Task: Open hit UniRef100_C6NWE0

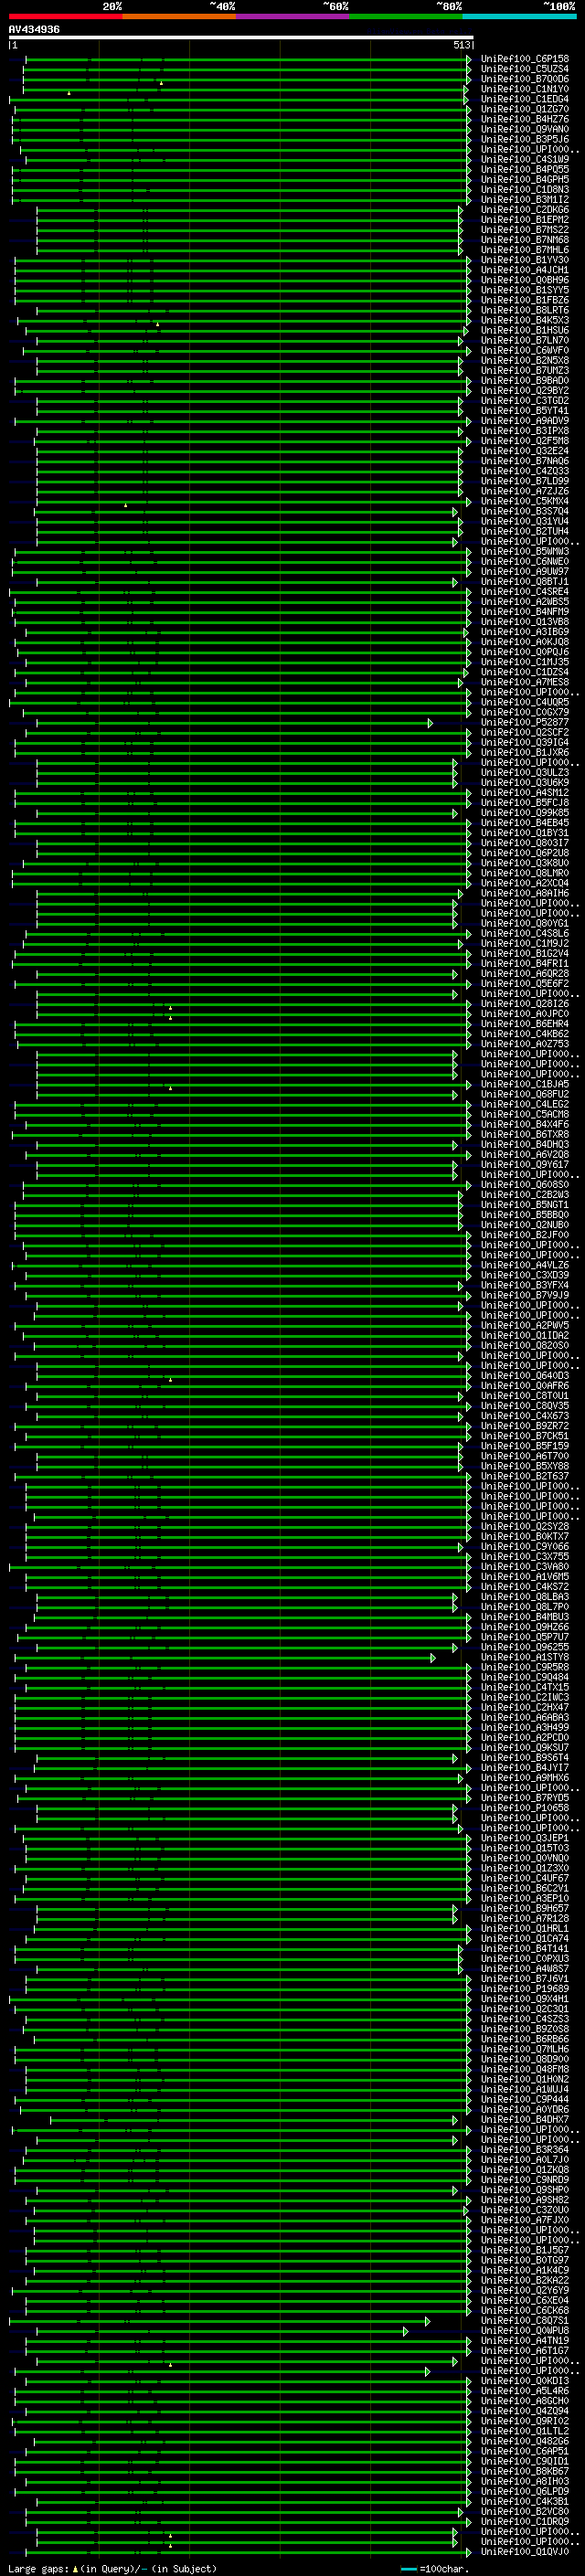Action: tap(525, 561)
